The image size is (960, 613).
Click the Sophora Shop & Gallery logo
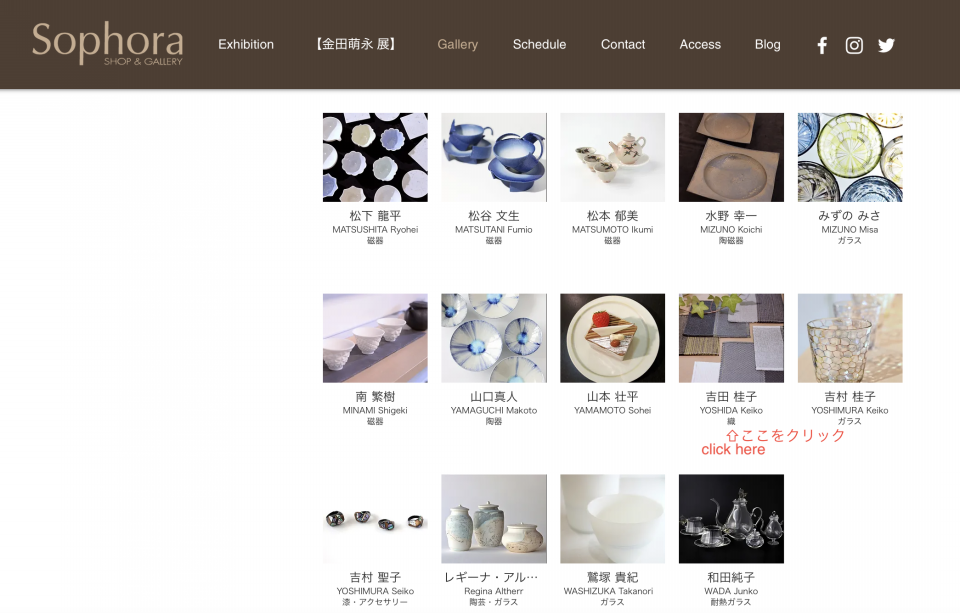(108, 43)
